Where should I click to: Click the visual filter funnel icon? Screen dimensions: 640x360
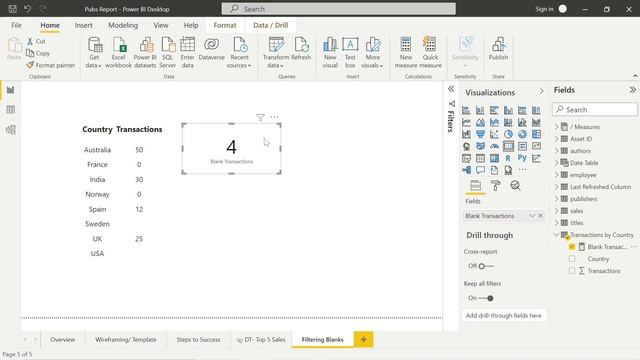click(260, 118)
